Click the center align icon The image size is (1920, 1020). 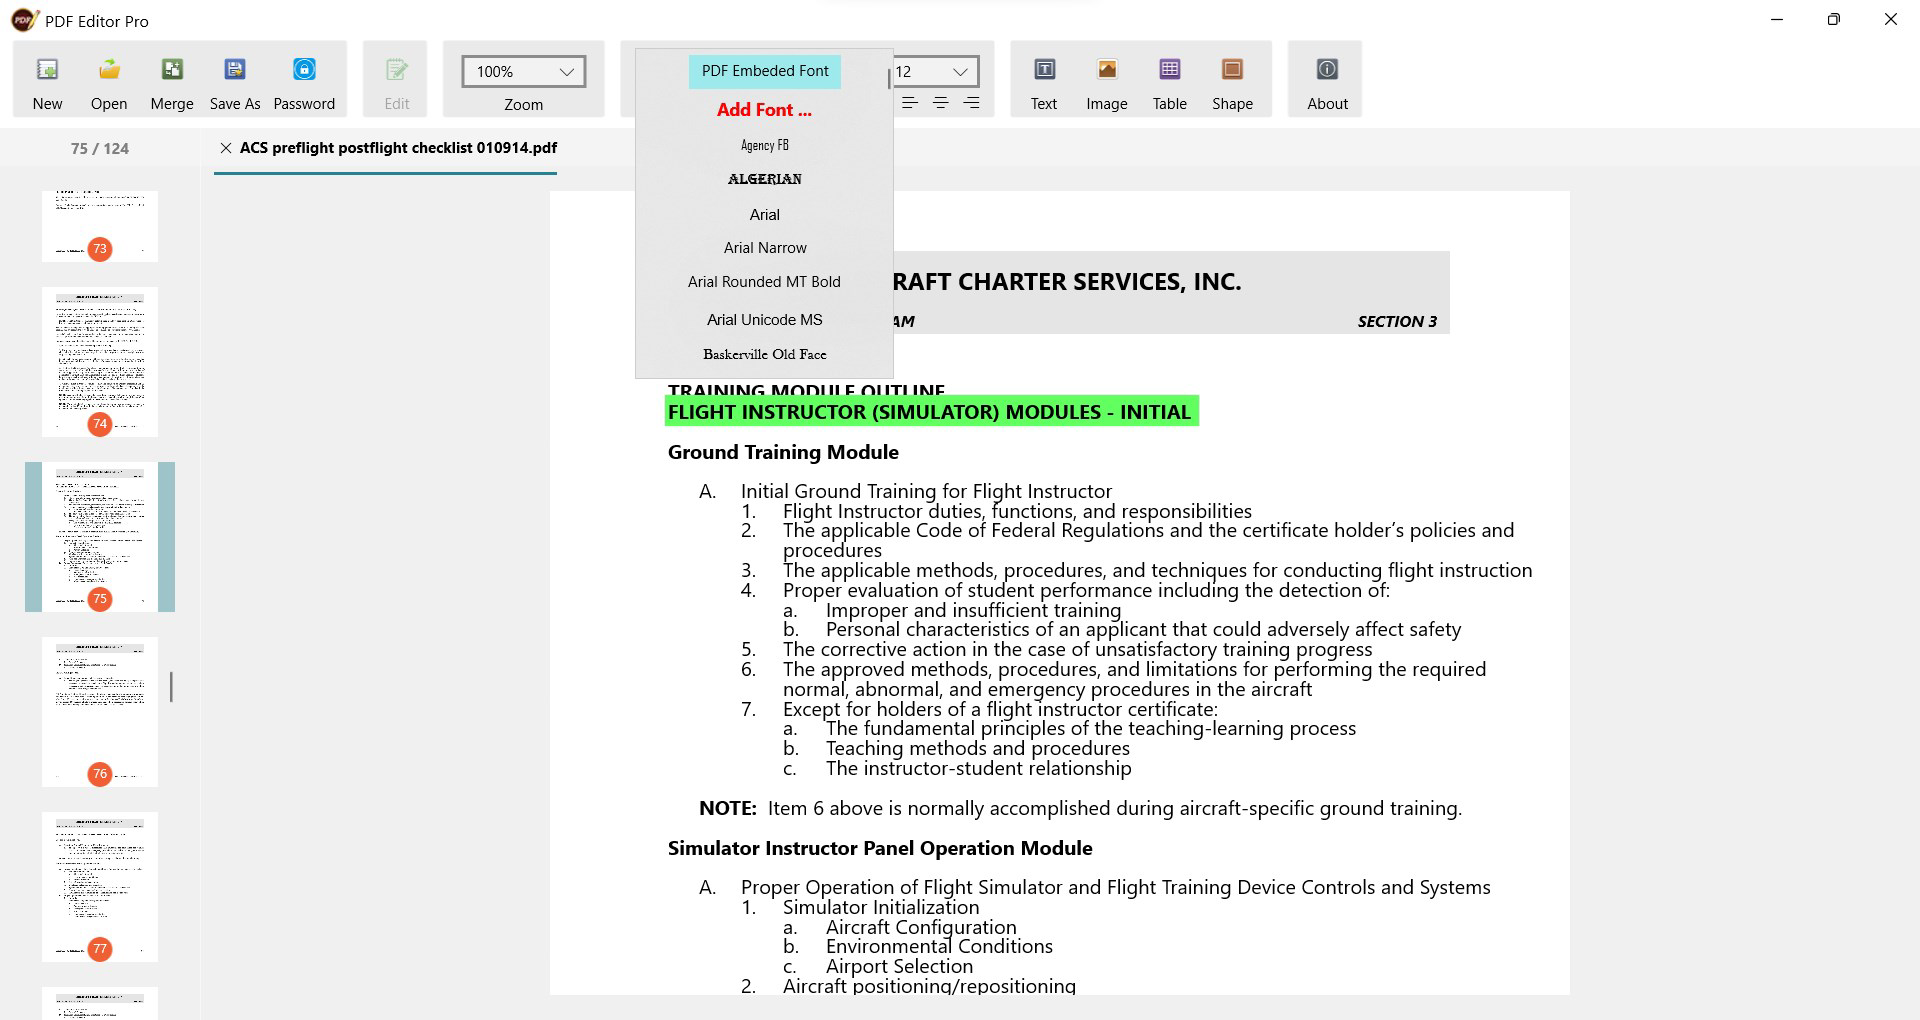click(x=940, y=103)
